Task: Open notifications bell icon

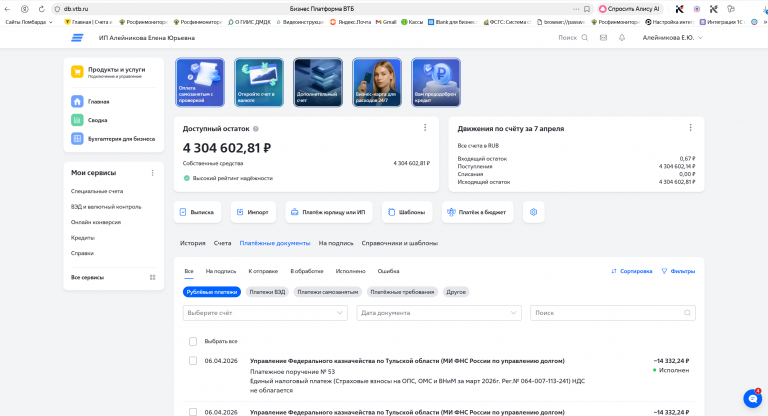Action: coord(622,38)
